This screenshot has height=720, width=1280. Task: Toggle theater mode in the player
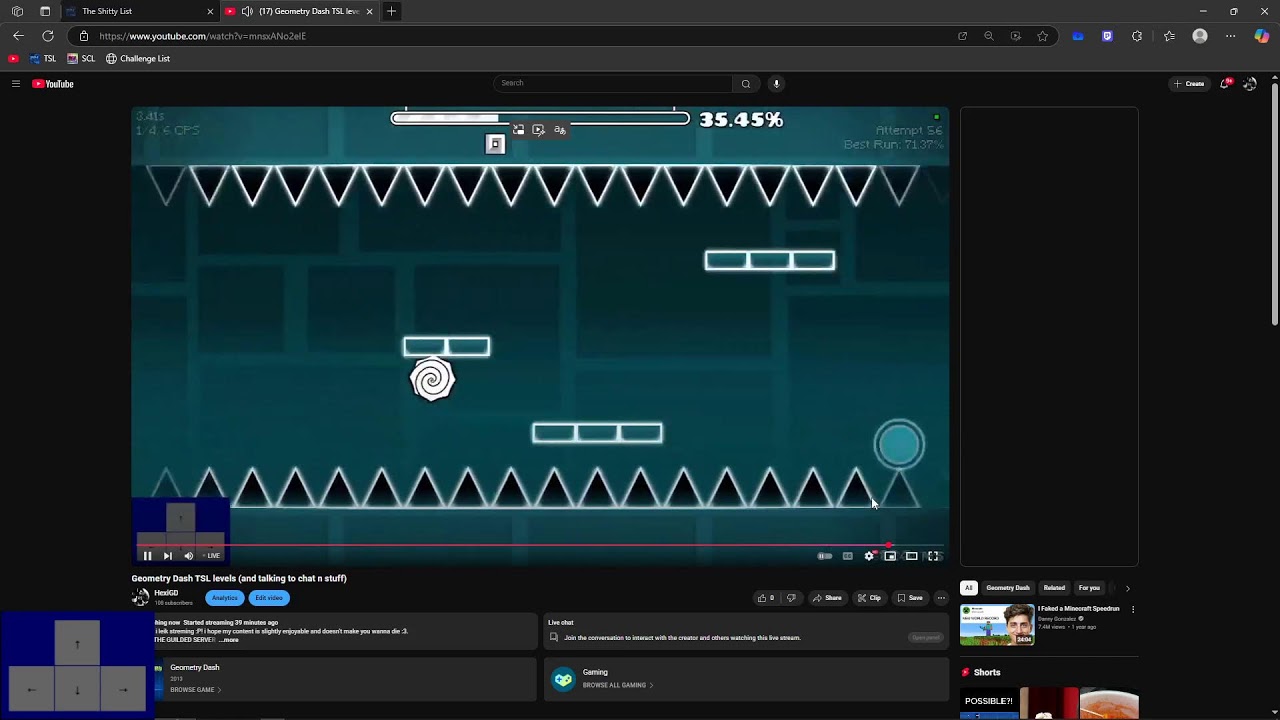(911, 556)
